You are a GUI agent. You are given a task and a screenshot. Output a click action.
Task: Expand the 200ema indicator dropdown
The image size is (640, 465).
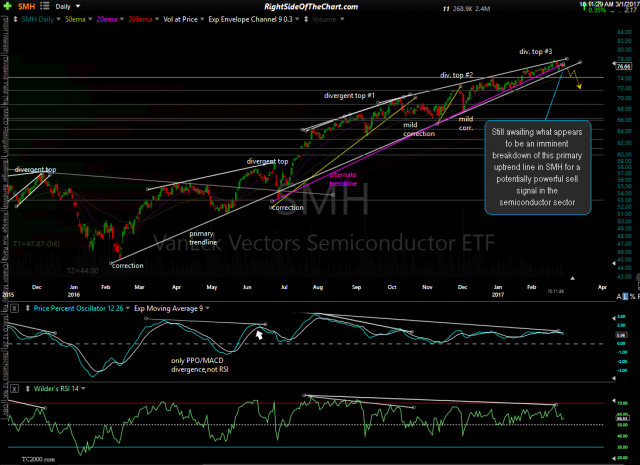pos(156,32)
